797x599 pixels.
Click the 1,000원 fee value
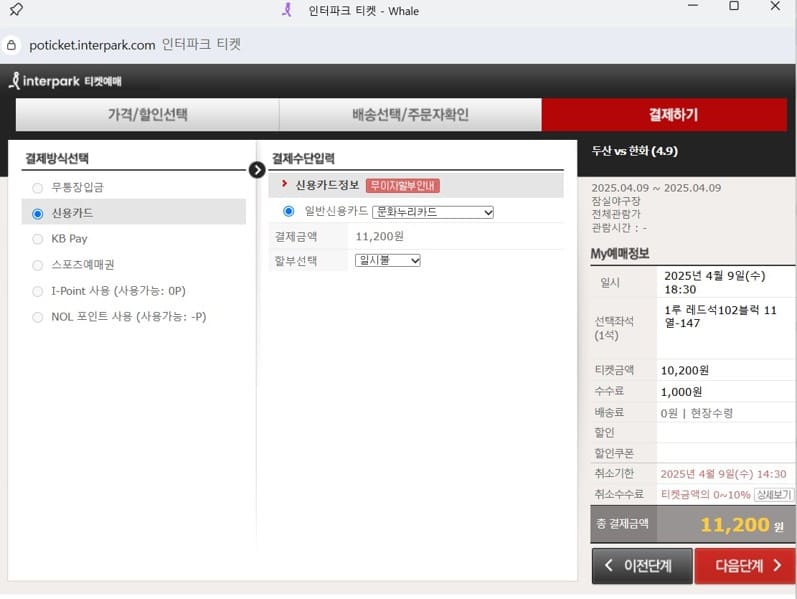pyautogui.click(x=682, y=392)
